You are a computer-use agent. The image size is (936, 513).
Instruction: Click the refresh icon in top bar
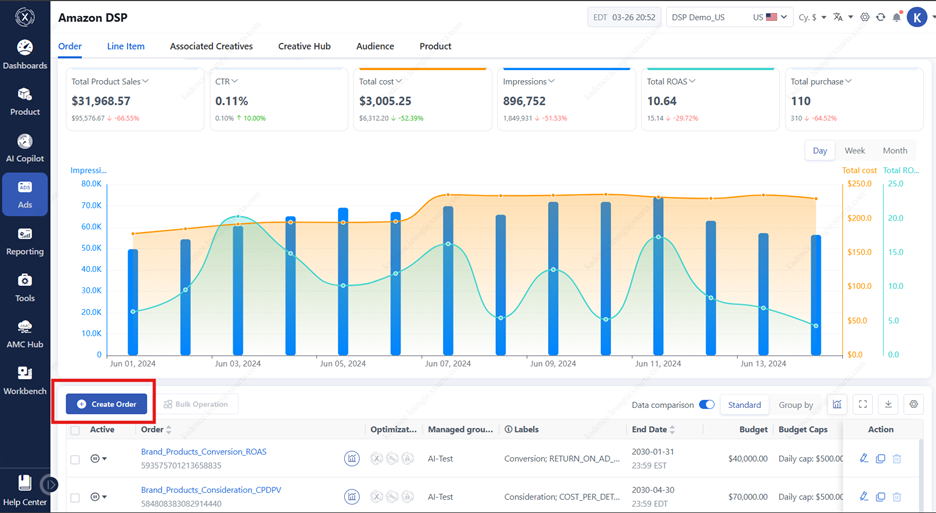pyautogui.click(x=880, y=17)
